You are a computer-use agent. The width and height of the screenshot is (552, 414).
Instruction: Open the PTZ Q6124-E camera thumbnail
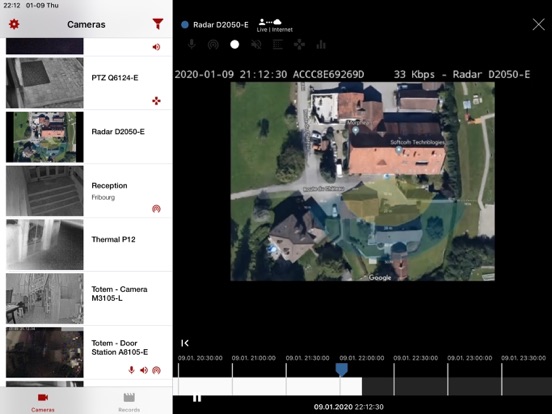tap(45, 83)
